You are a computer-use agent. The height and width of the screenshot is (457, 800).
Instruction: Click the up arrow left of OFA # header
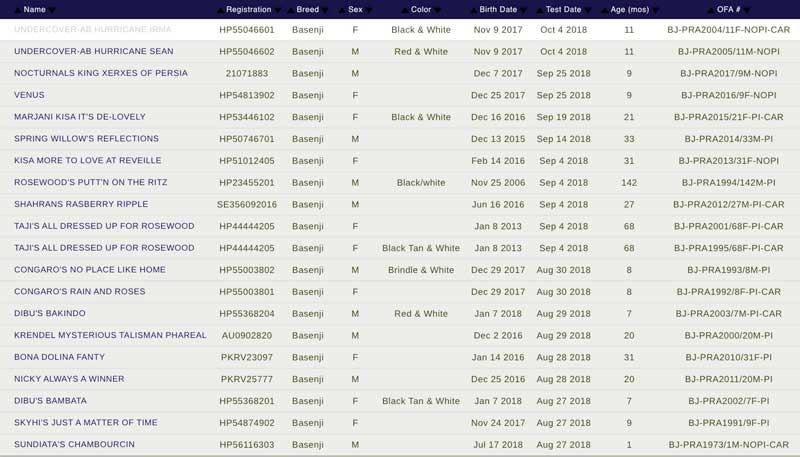709,10
